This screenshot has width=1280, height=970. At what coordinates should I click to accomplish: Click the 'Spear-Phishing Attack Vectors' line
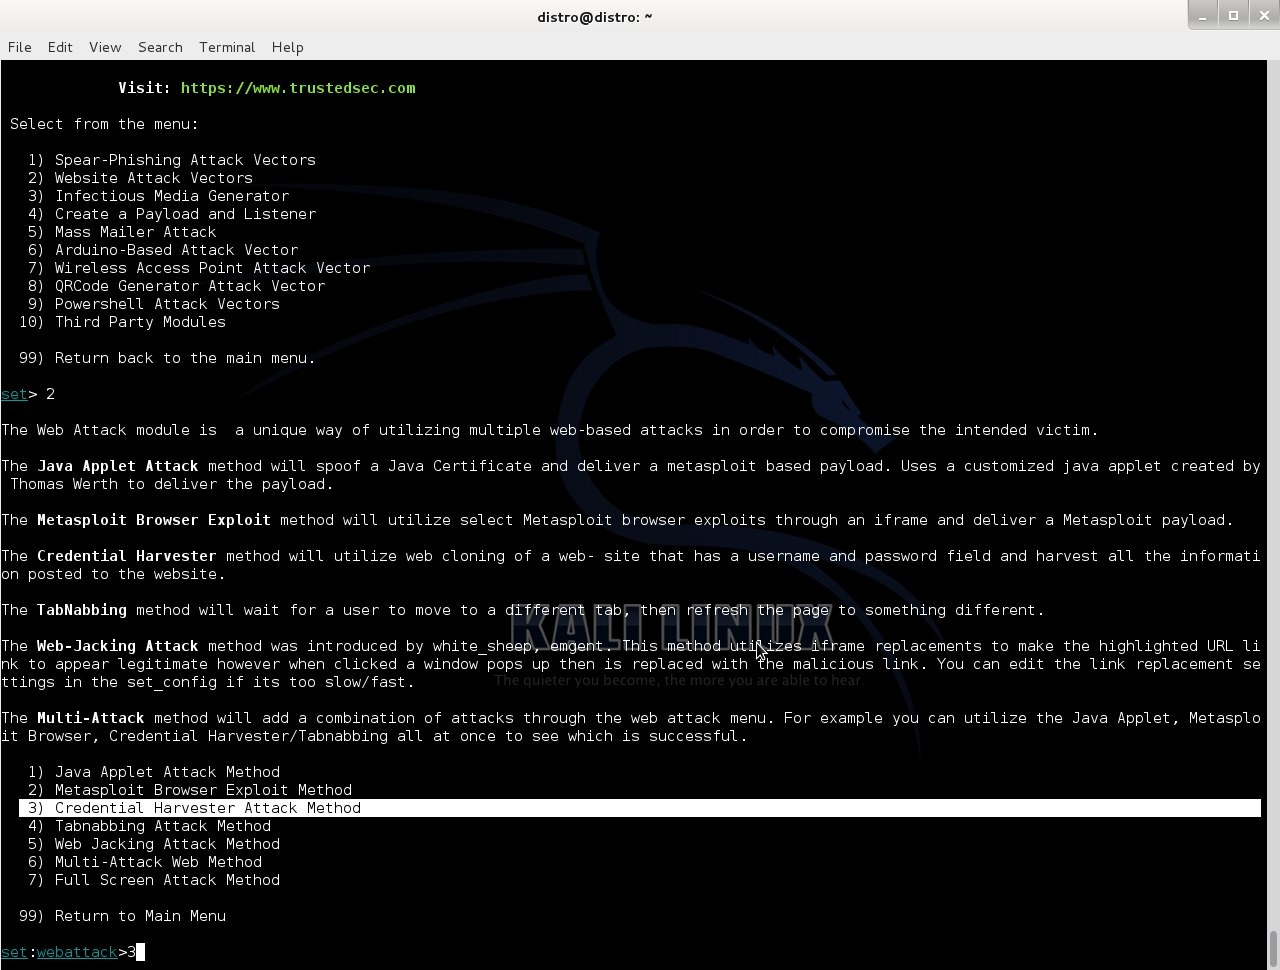coord(172,160)
